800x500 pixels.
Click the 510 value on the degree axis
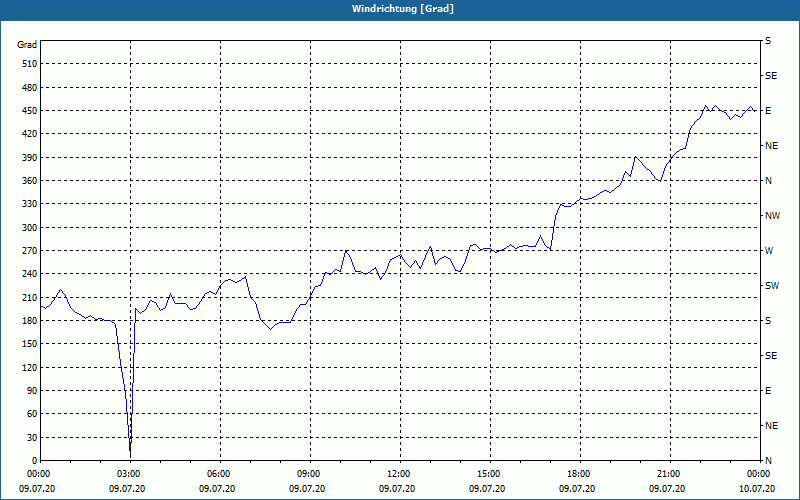(30, 64)
